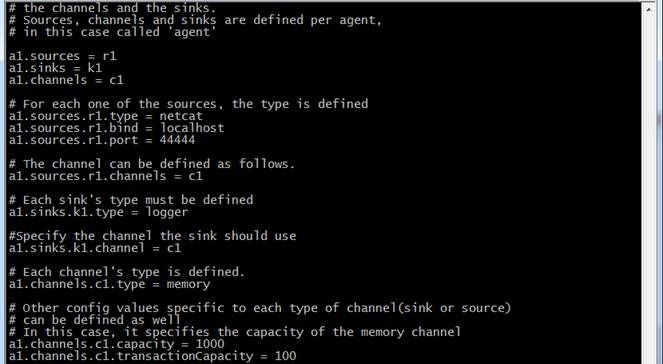
Task: Place cursor on 'a1.channels = c1' line
Action: tap(66, 80)
